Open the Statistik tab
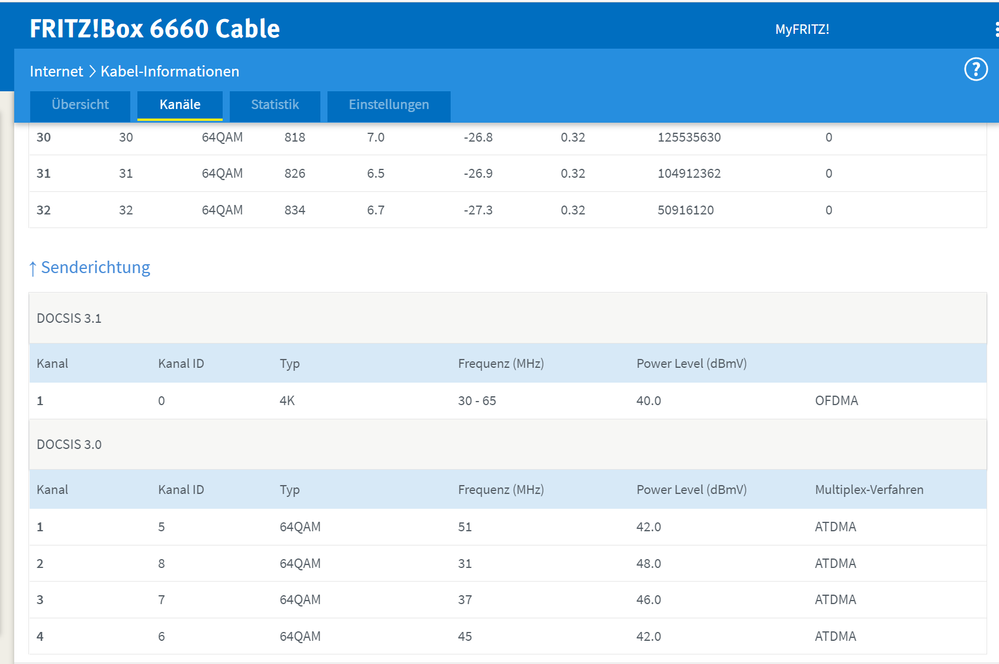Image resolution: width=999 pixels, height=664 pixels. pyautogui.click(x=275, y=105)
